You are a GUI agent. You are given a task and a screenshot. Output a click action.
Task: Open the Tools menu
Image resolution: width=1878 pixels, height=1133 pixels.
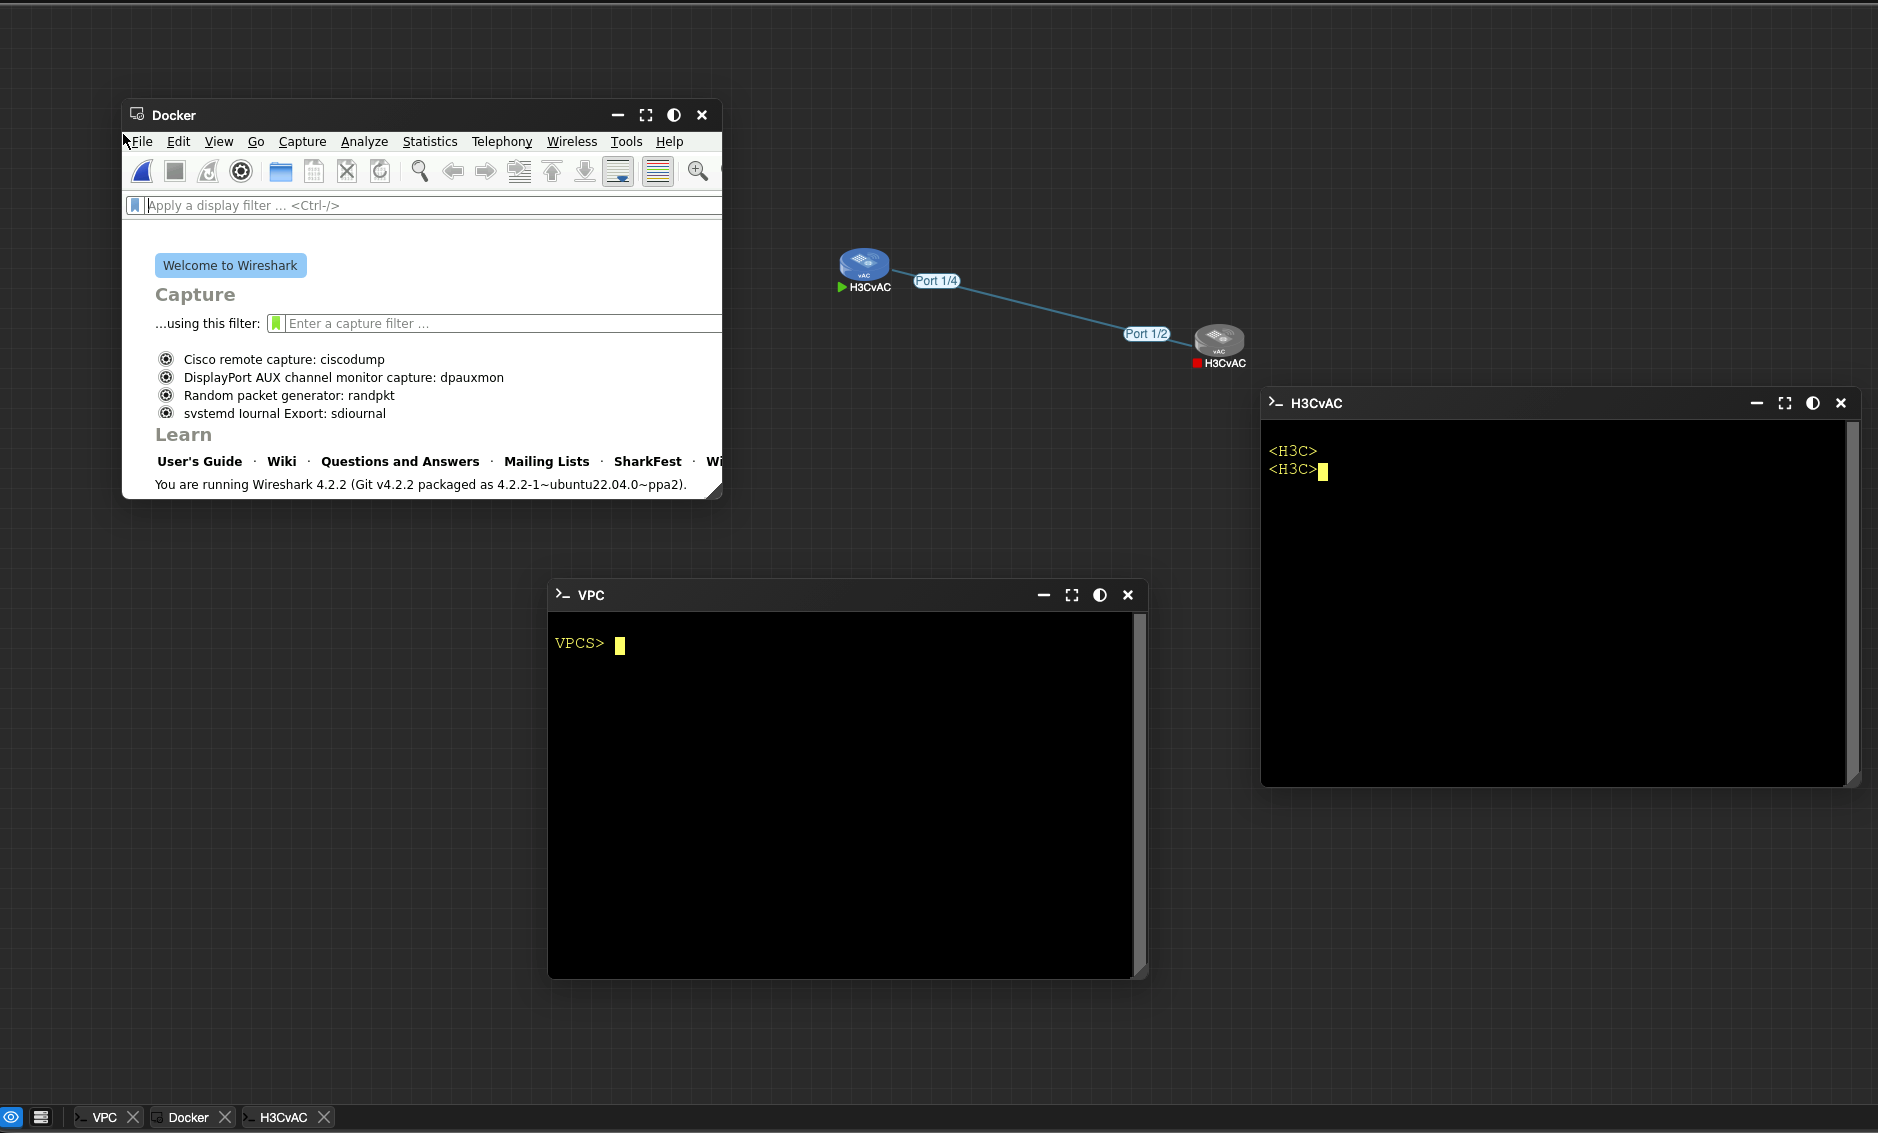click(627, 141)
